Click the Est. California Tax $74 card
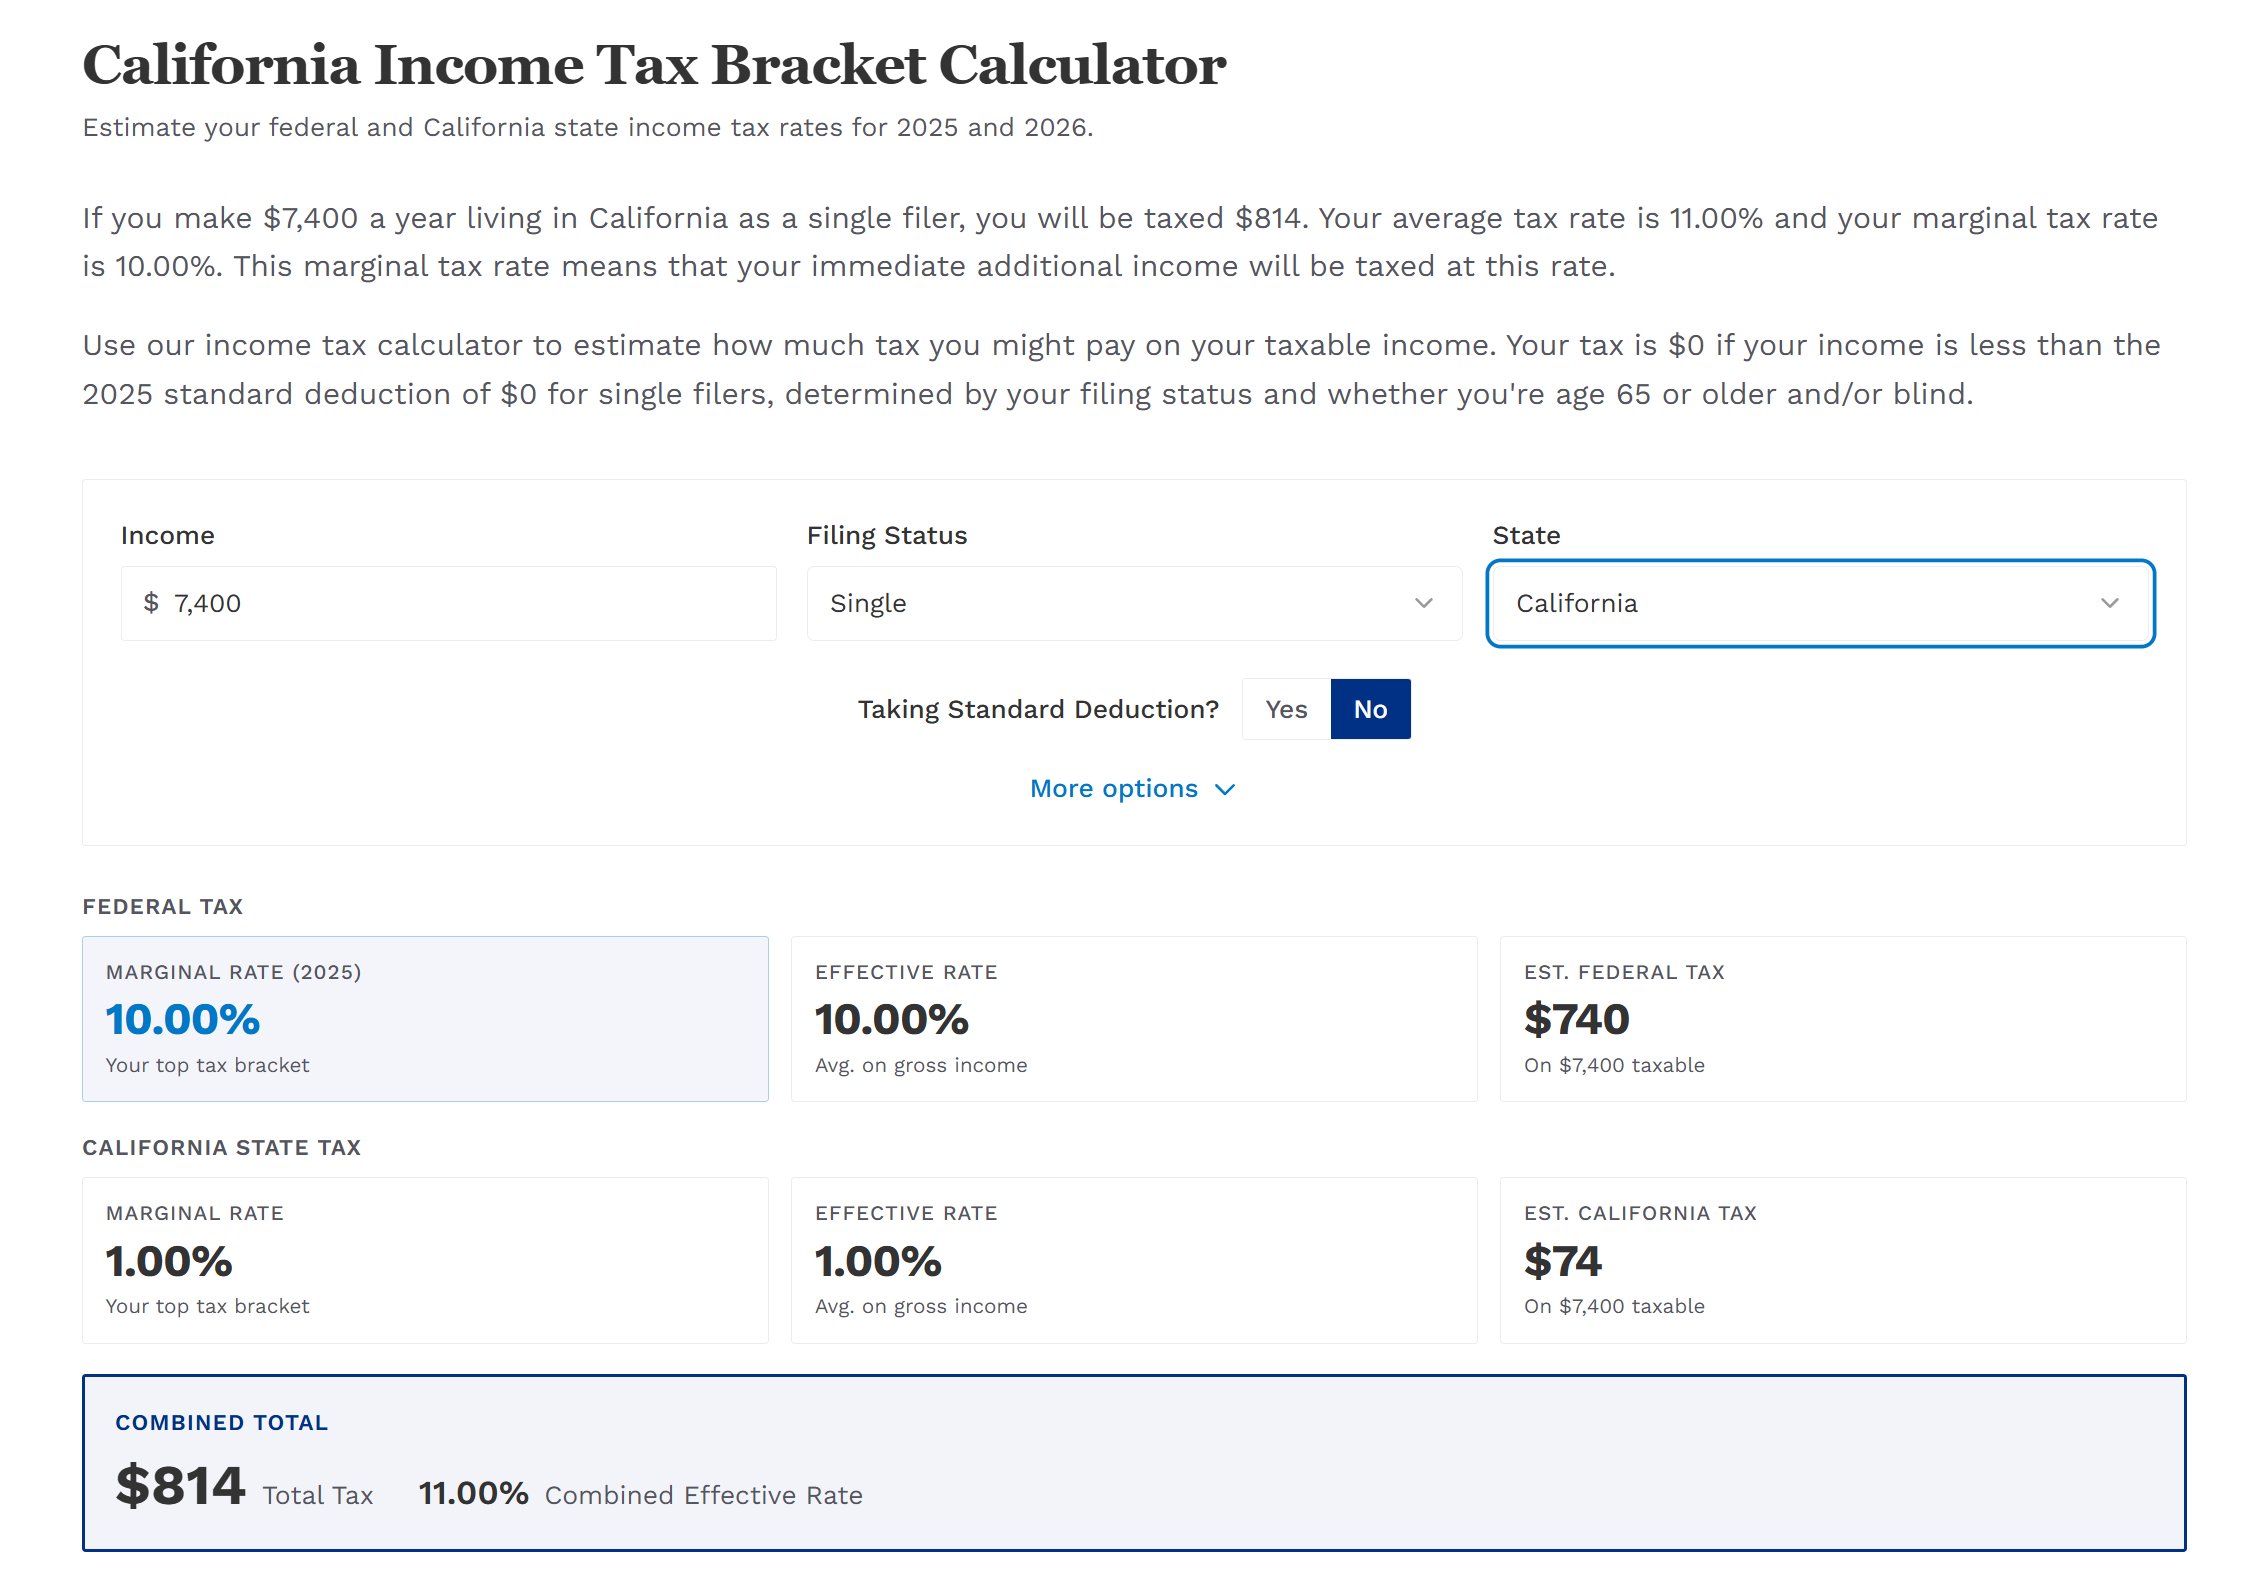The width and height of the screenshot is (2255, 1593). click(x=1843, y=1260)
